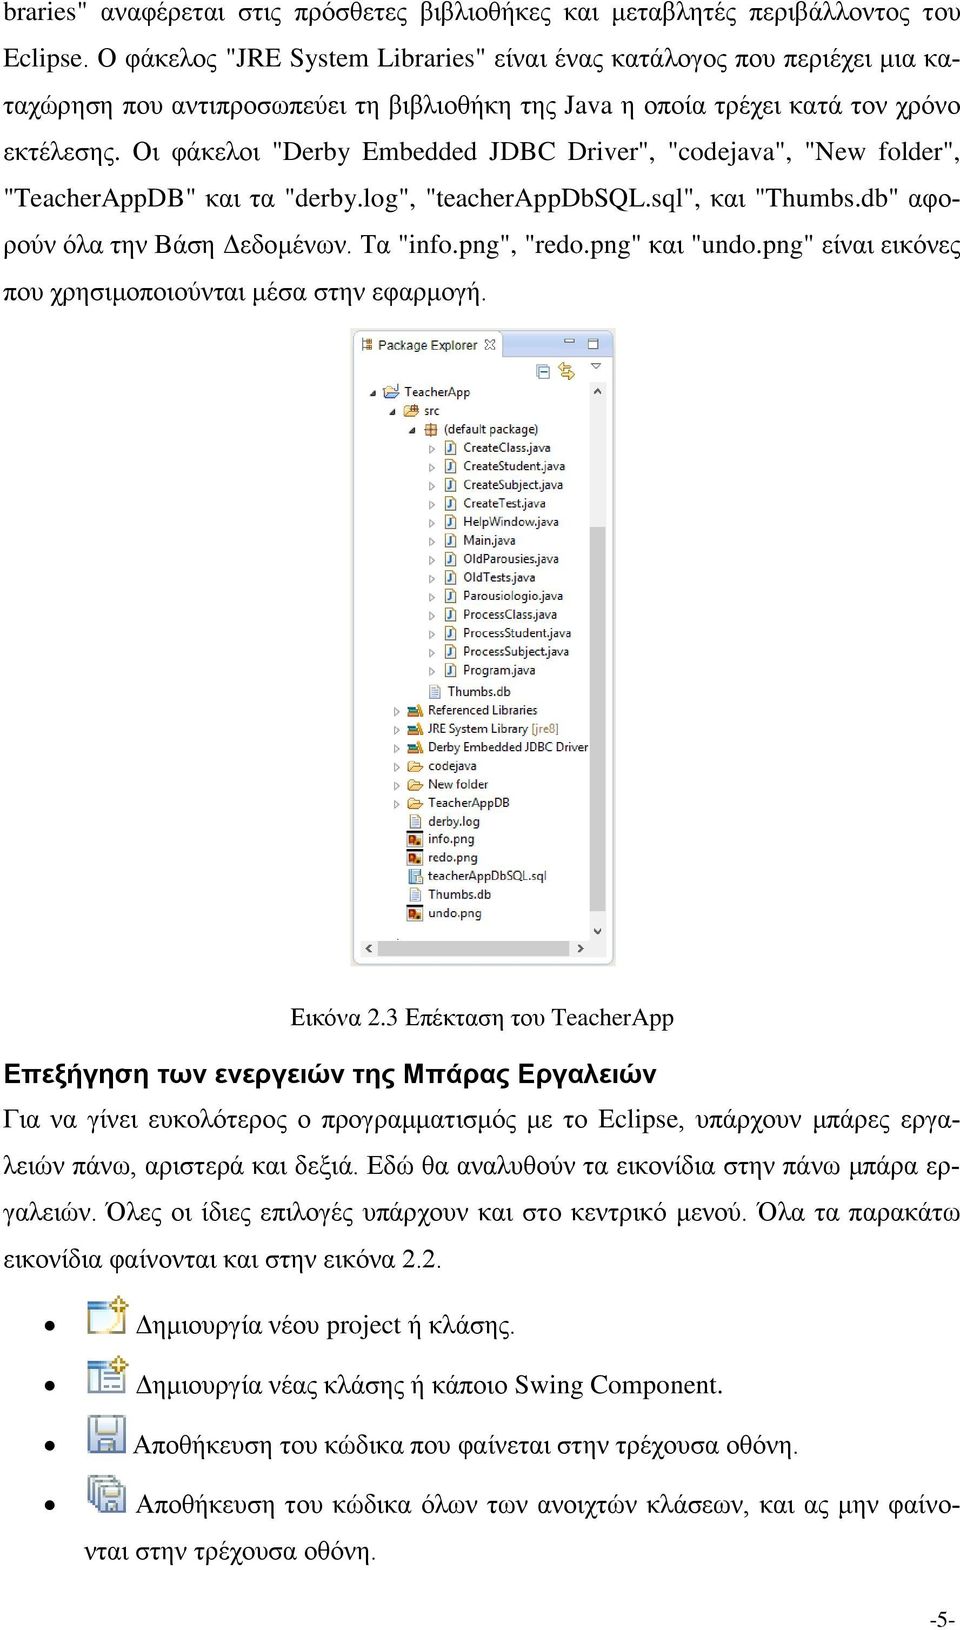The width and height of the screenshot is (960, 1630).
Task: Expand the Referenced Libraries node
Action: click(x=397, y=711)
